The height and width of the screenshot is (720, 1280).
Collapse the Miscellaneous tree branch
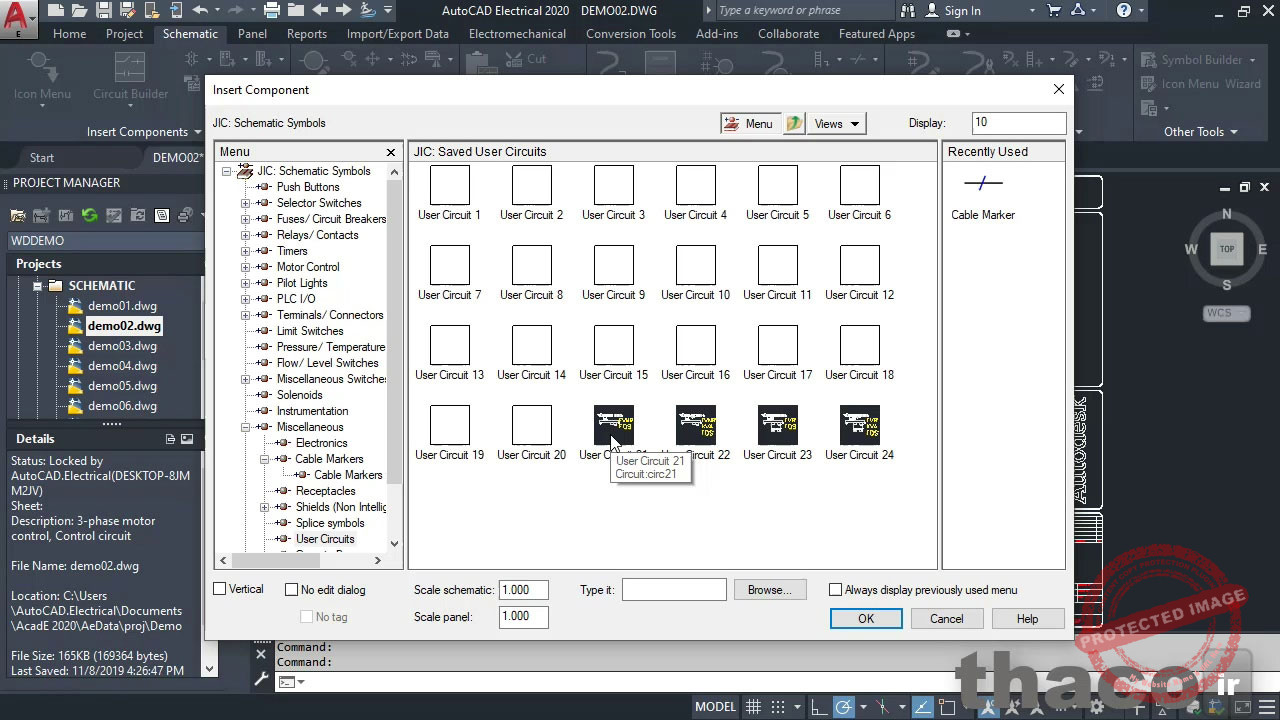click(x=245, y=427)
